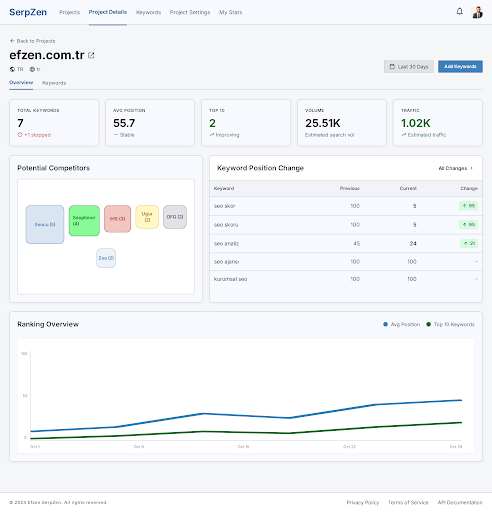Click current position 24 for seo analiz

pyautogui.click(x=413, y=243)
